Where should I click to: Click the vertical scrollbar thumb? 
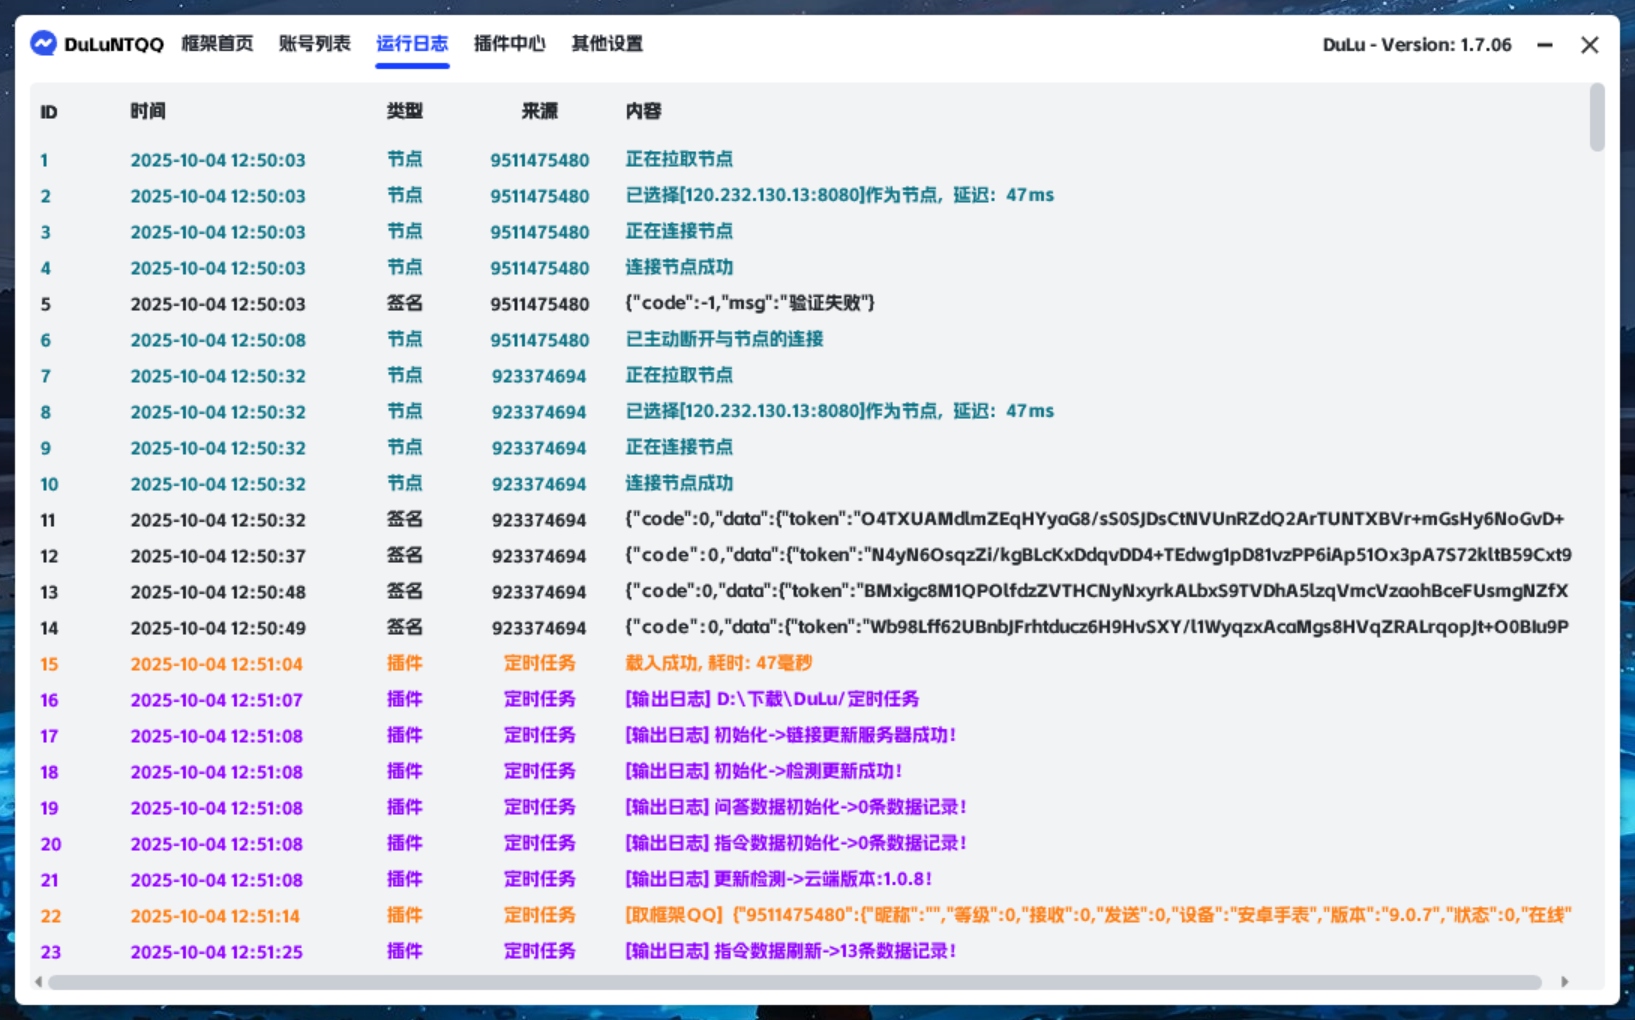pos(1597,118)
